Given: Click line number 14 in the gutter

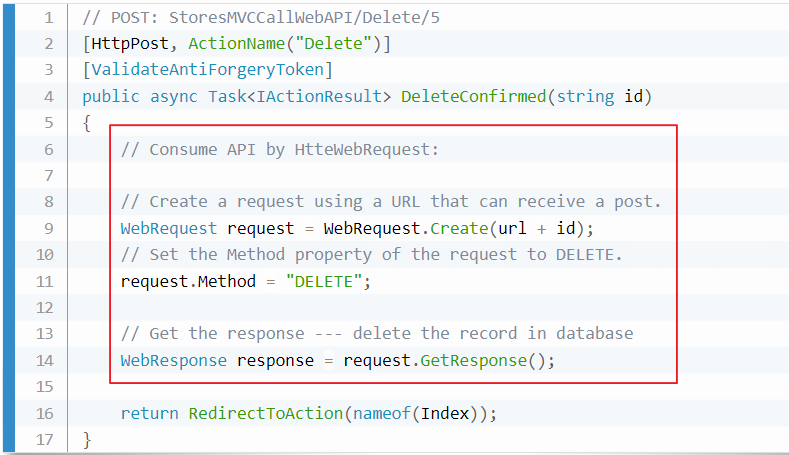Looking at the screenshot, I should [46, 360].
